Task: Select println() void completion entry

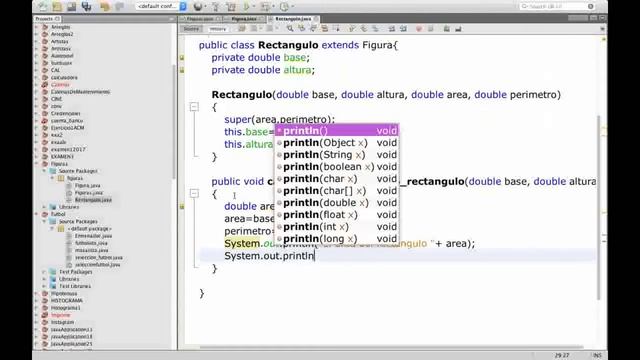Action: coord(336,131)
